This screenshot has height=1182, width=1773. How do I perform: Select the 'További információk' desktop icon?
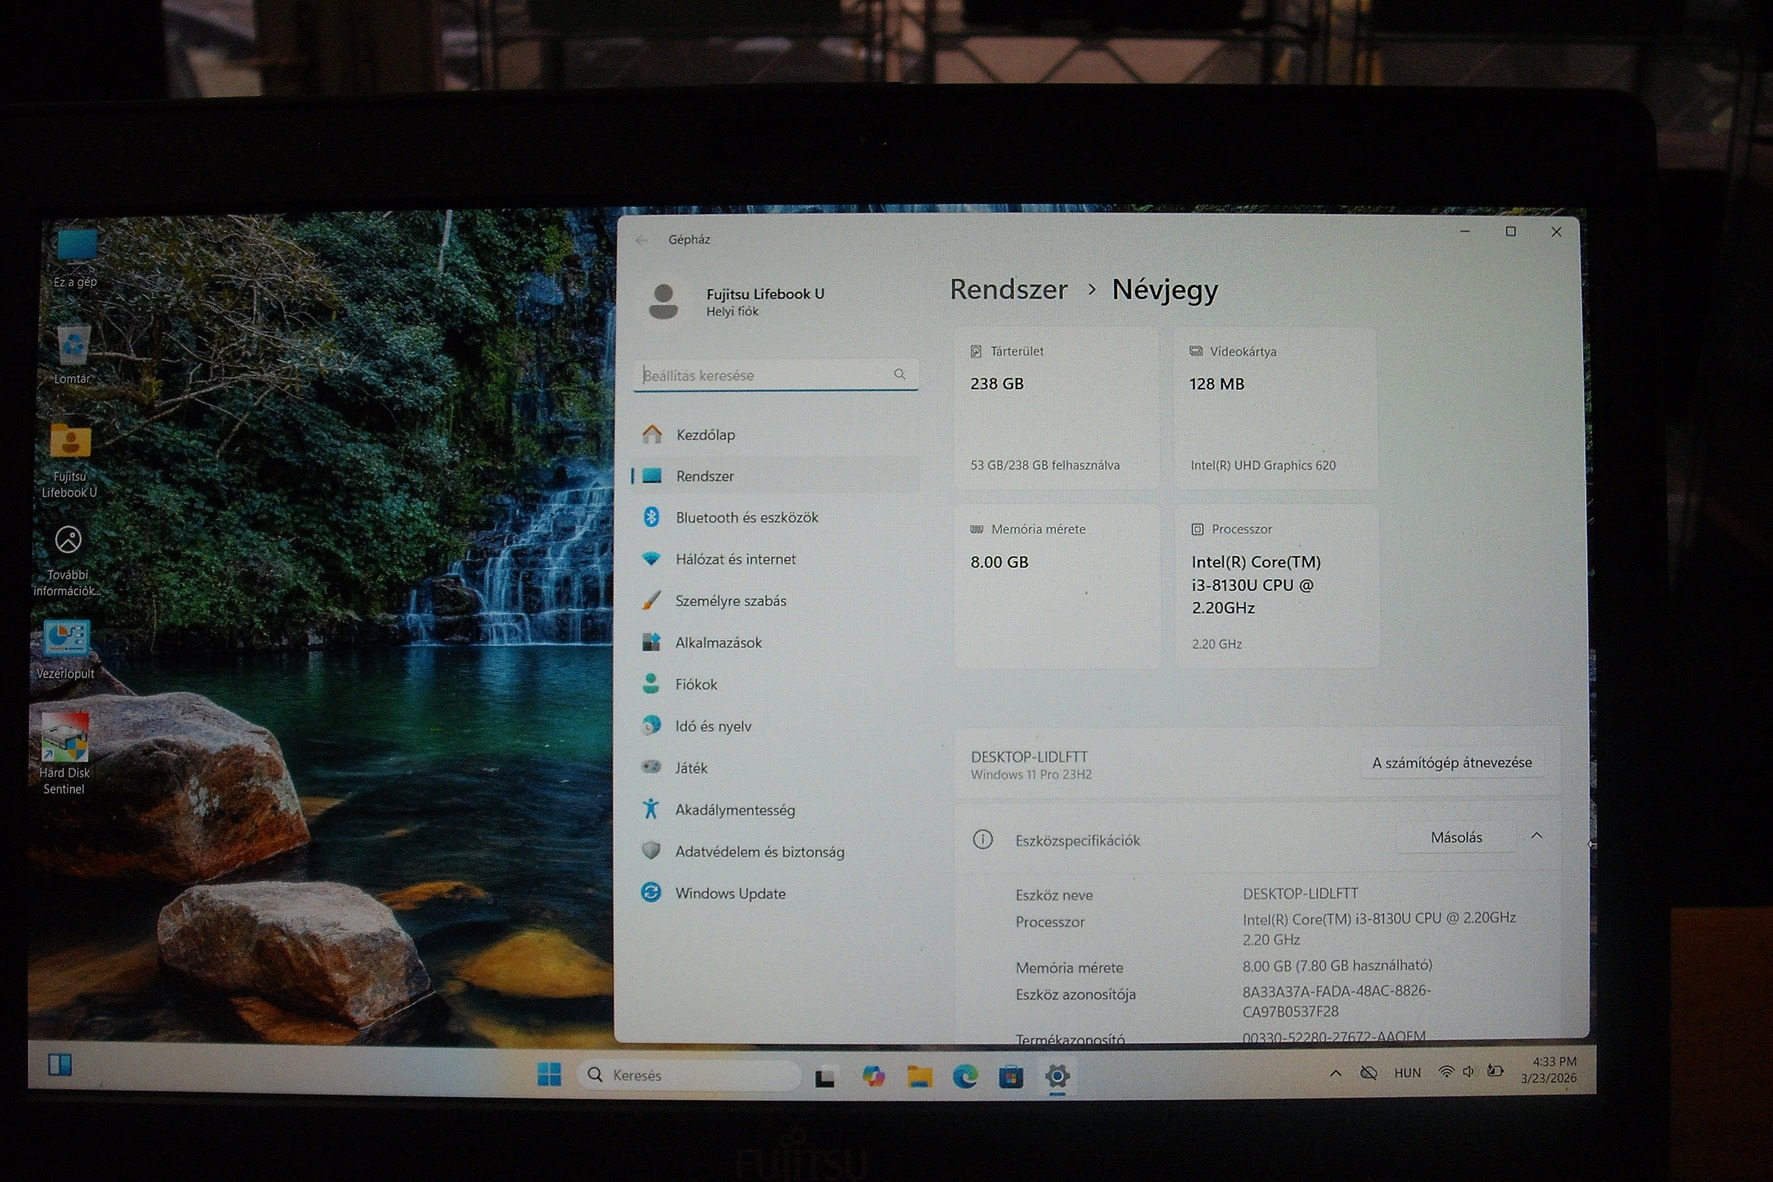67,561
